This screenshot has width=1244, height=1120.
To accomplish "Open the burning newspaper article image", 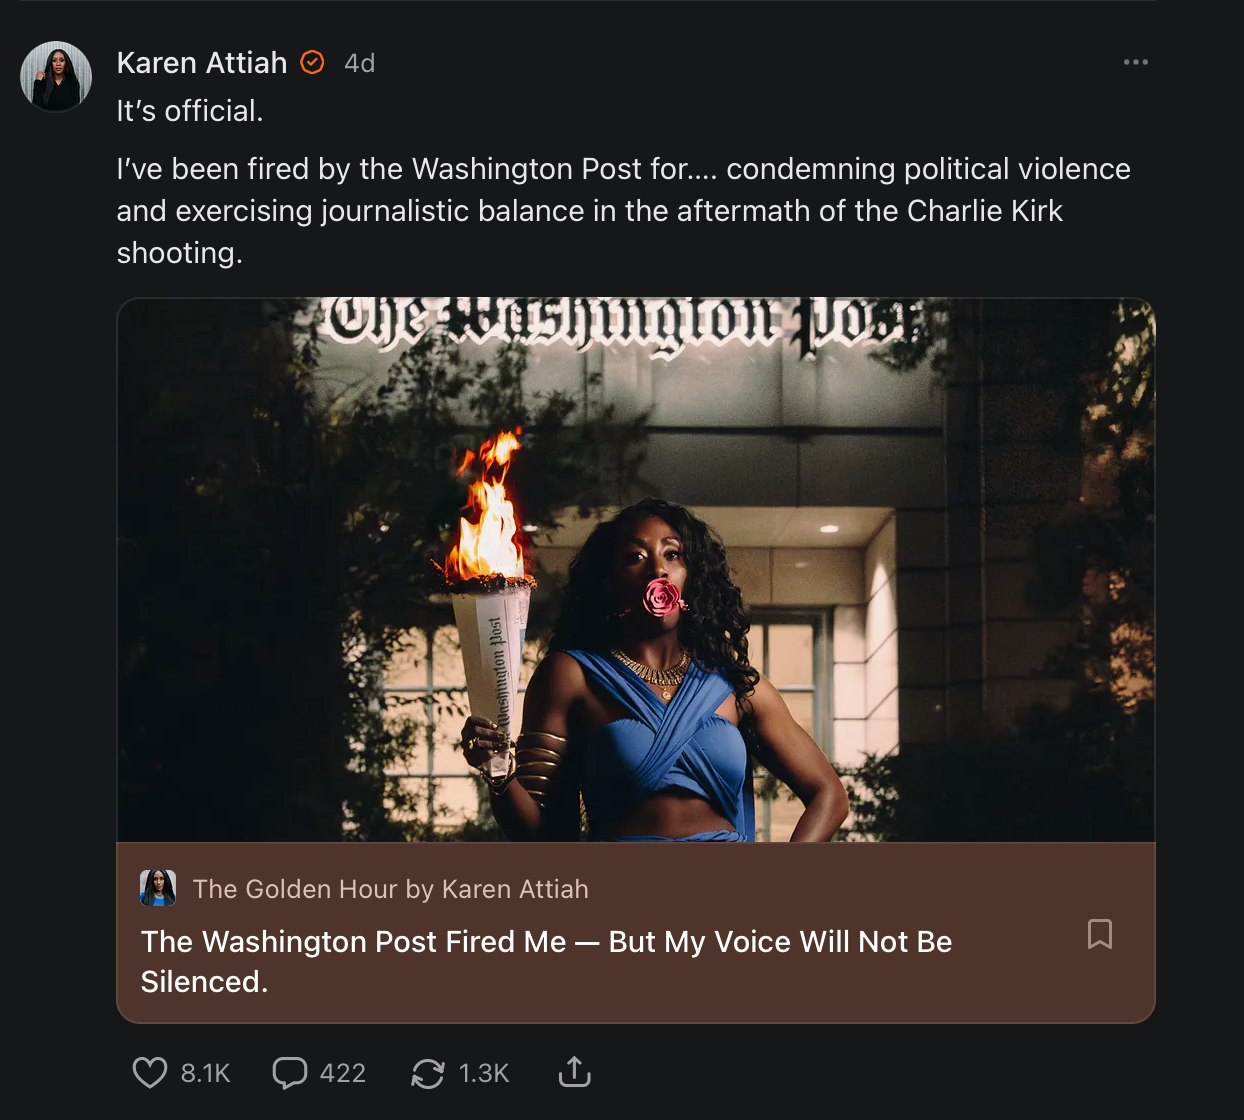I will pos(636,570).
